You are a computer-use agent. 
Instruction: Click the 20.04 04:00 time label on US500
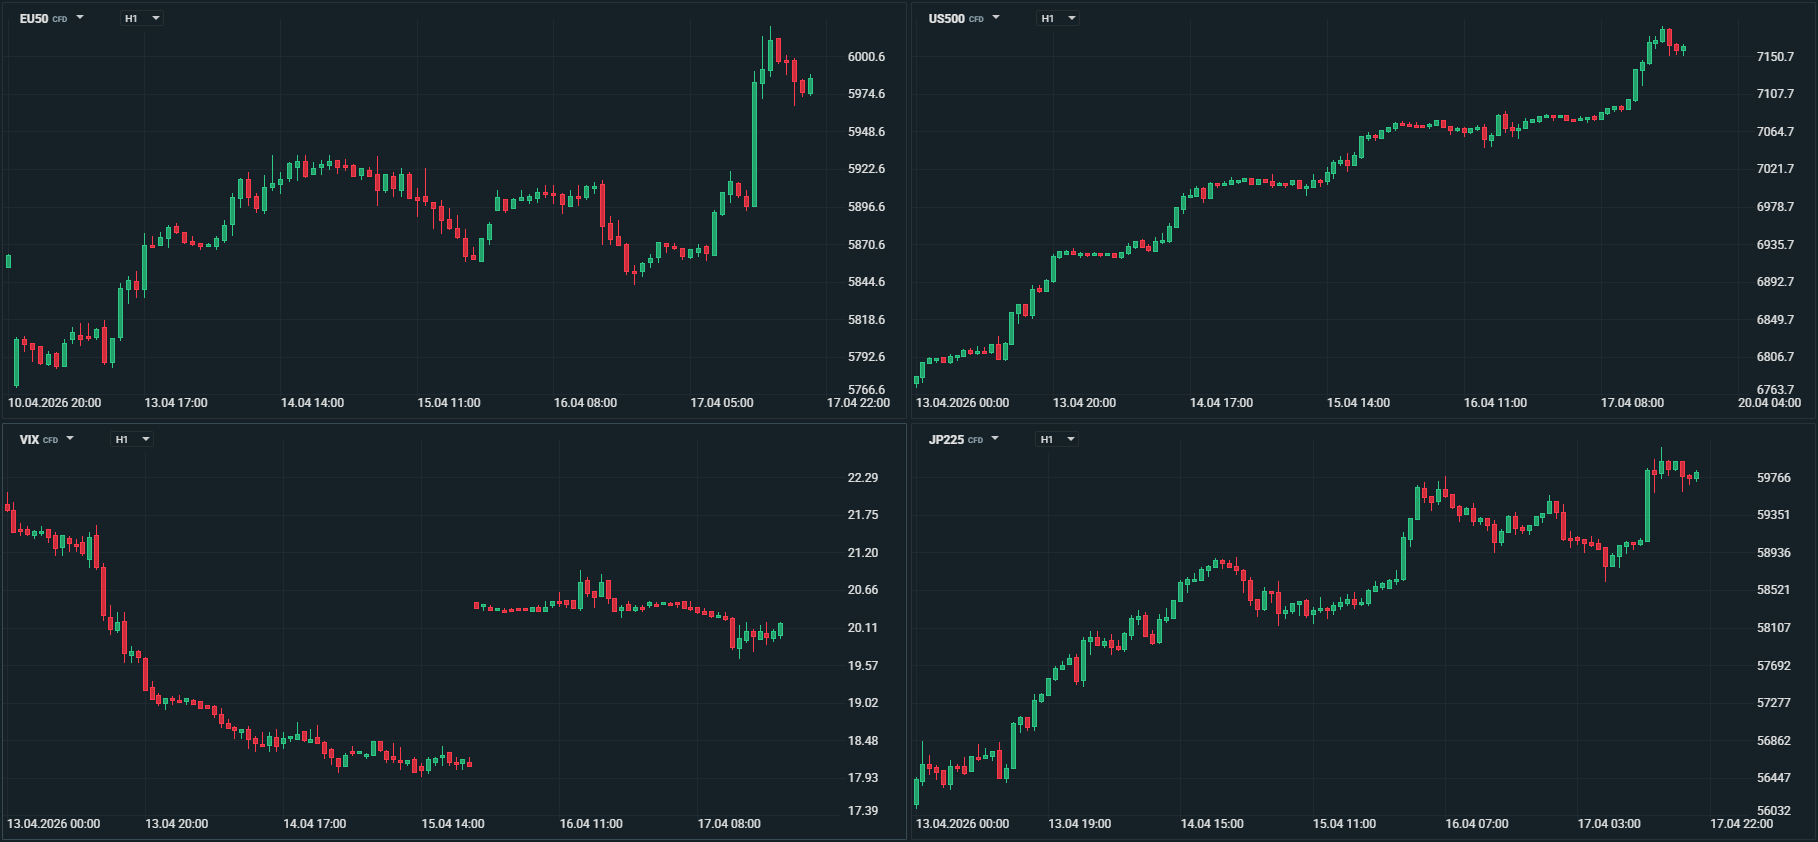[x=1769, y=403]
